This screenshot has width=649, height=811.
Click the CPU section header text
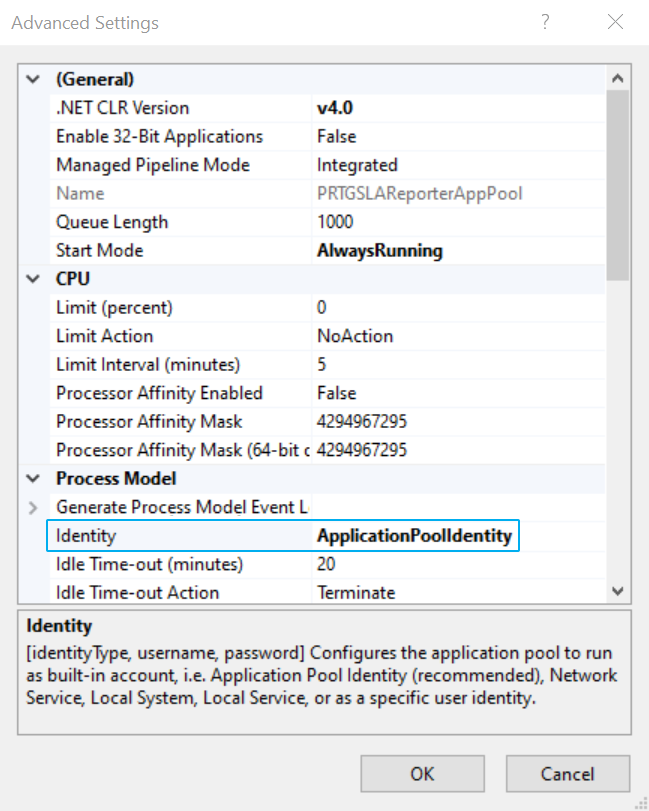click(73, 279)
